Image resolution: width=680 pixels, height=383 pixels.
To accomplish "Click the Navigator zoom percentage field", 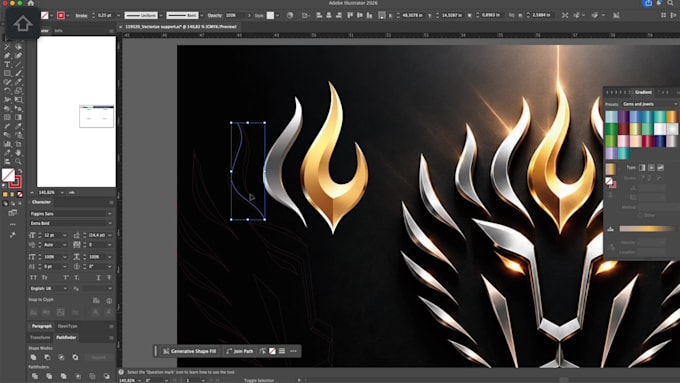I will pyautogui.click(x=48, y=192).
